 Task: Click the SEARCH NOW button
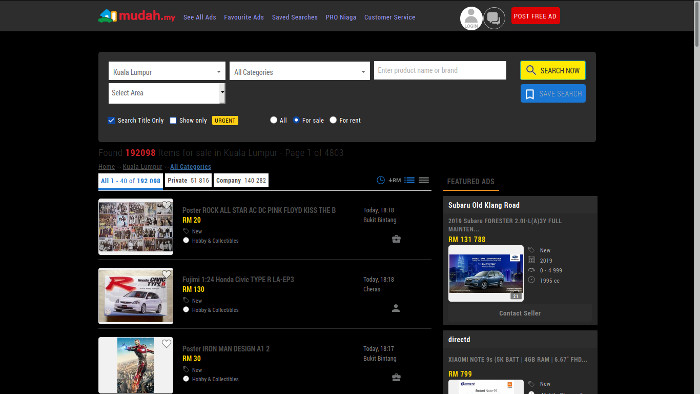coord(553,70)
